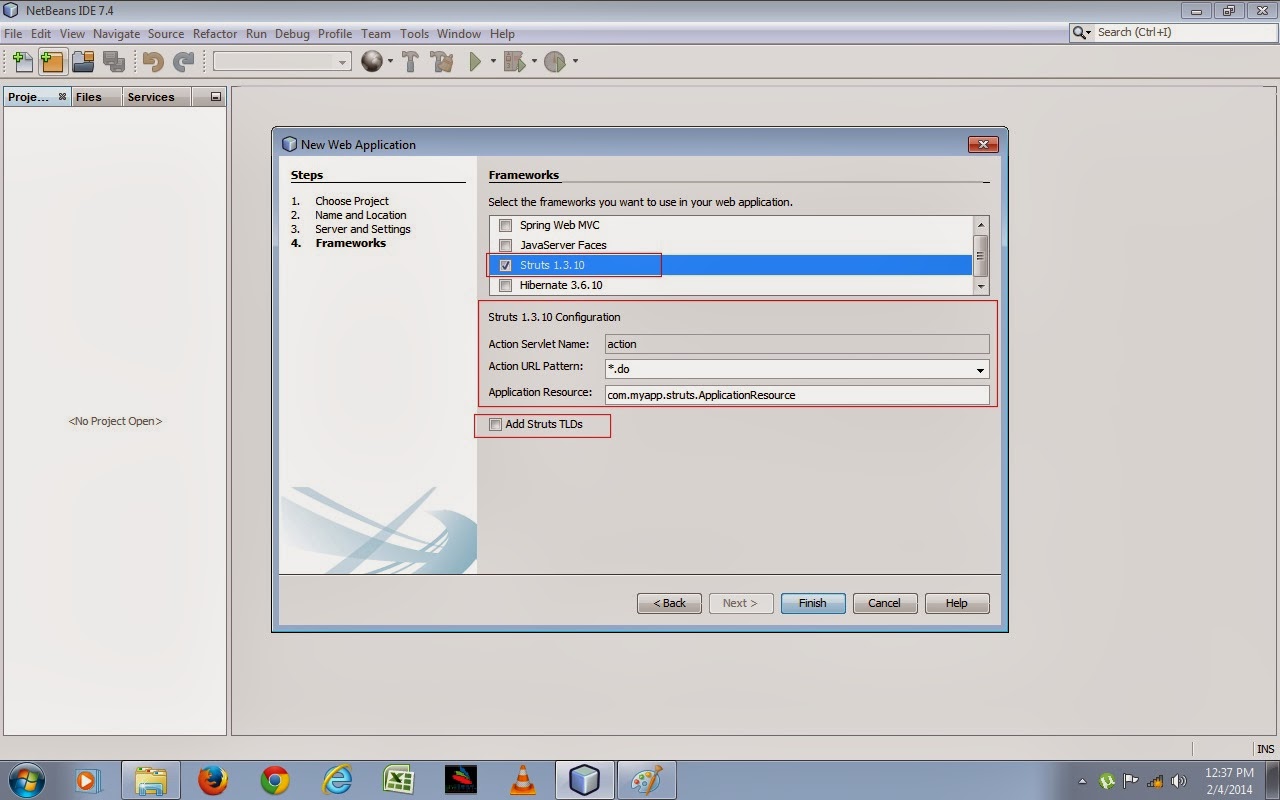Check the Hibernate 3.6.10 checkbox
Viewport: 1280px width, 800px height.
tap(505, 285)
